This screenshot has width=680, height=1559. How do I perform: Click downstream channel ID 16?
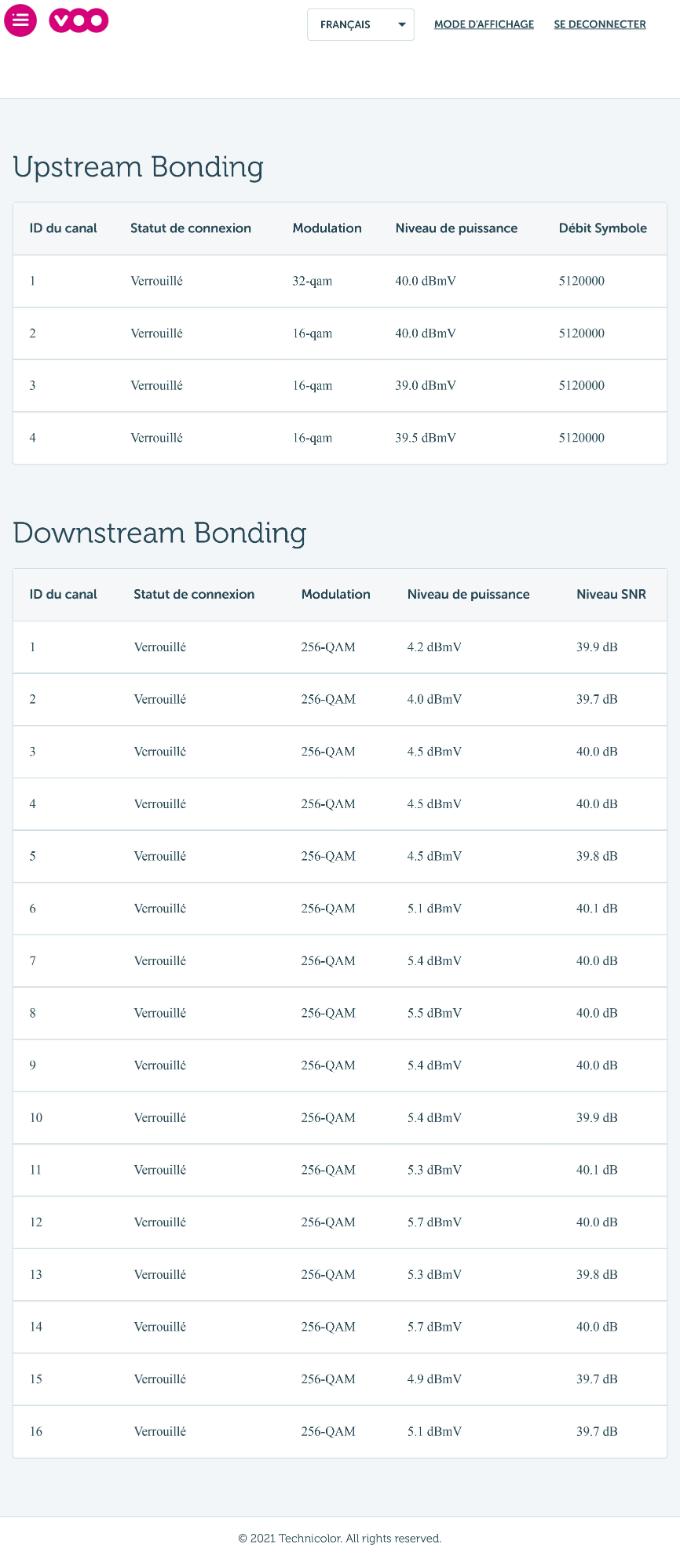tap(36, 1431)
